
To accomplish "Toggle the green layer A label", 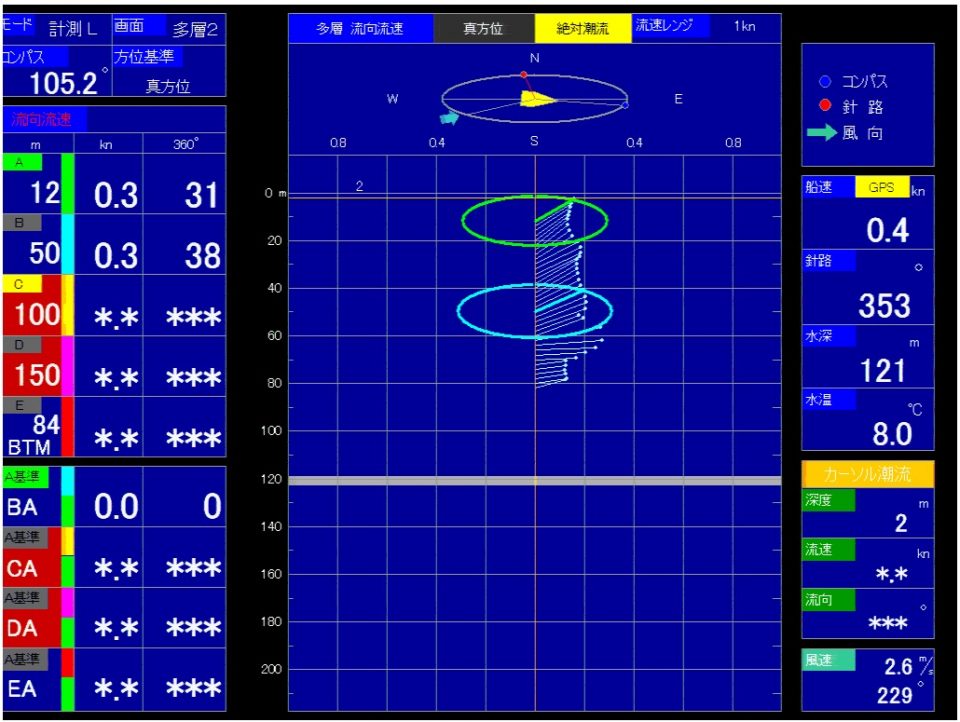I will [x=22, y=162].
